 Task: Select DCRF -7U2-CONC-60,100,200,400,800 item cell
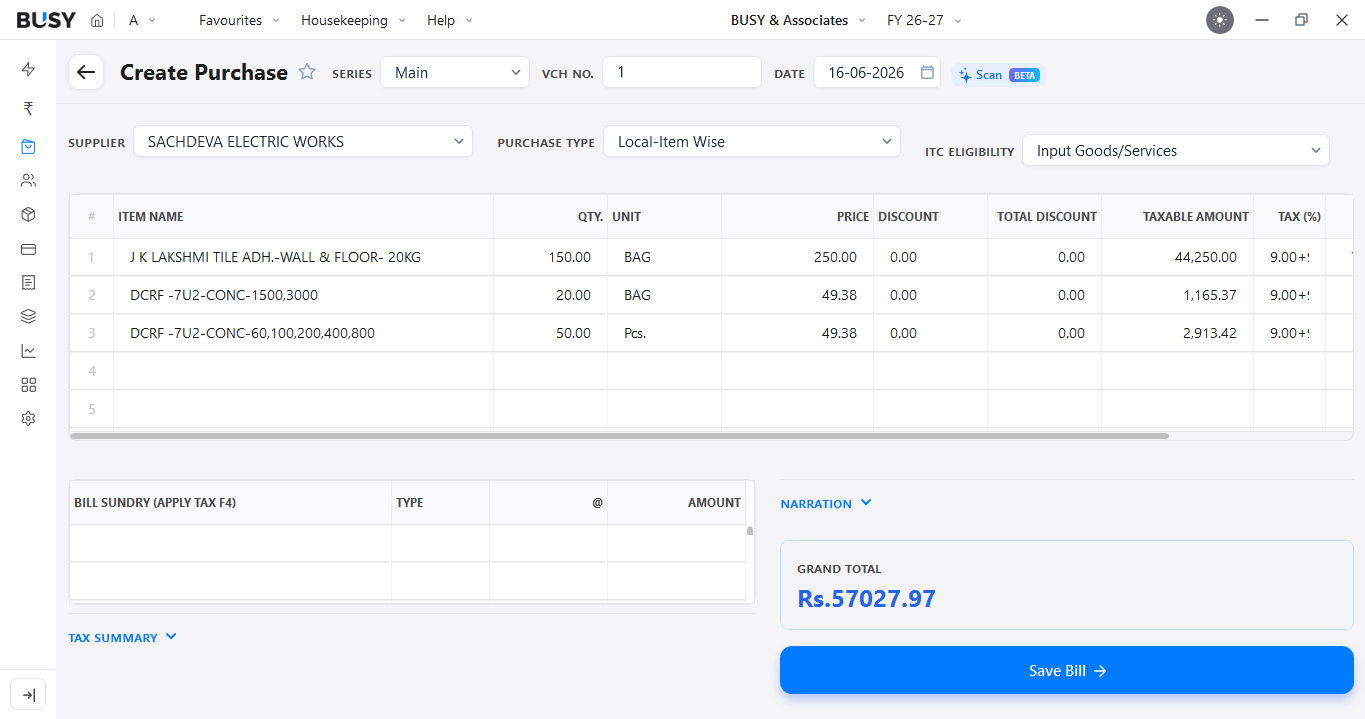click(x=303, y=333)
